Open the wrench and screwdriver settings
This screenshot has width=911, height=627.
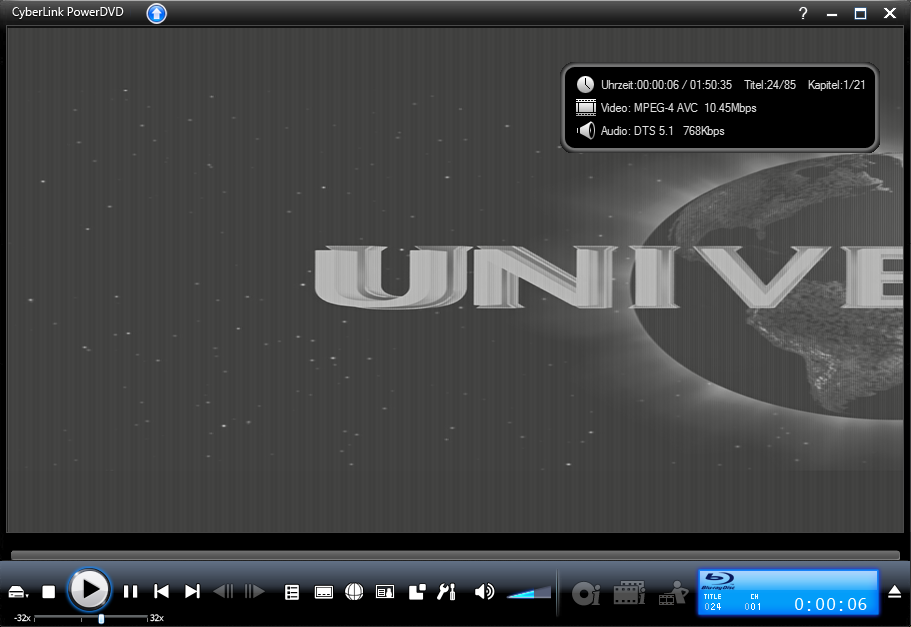(446, 592)
